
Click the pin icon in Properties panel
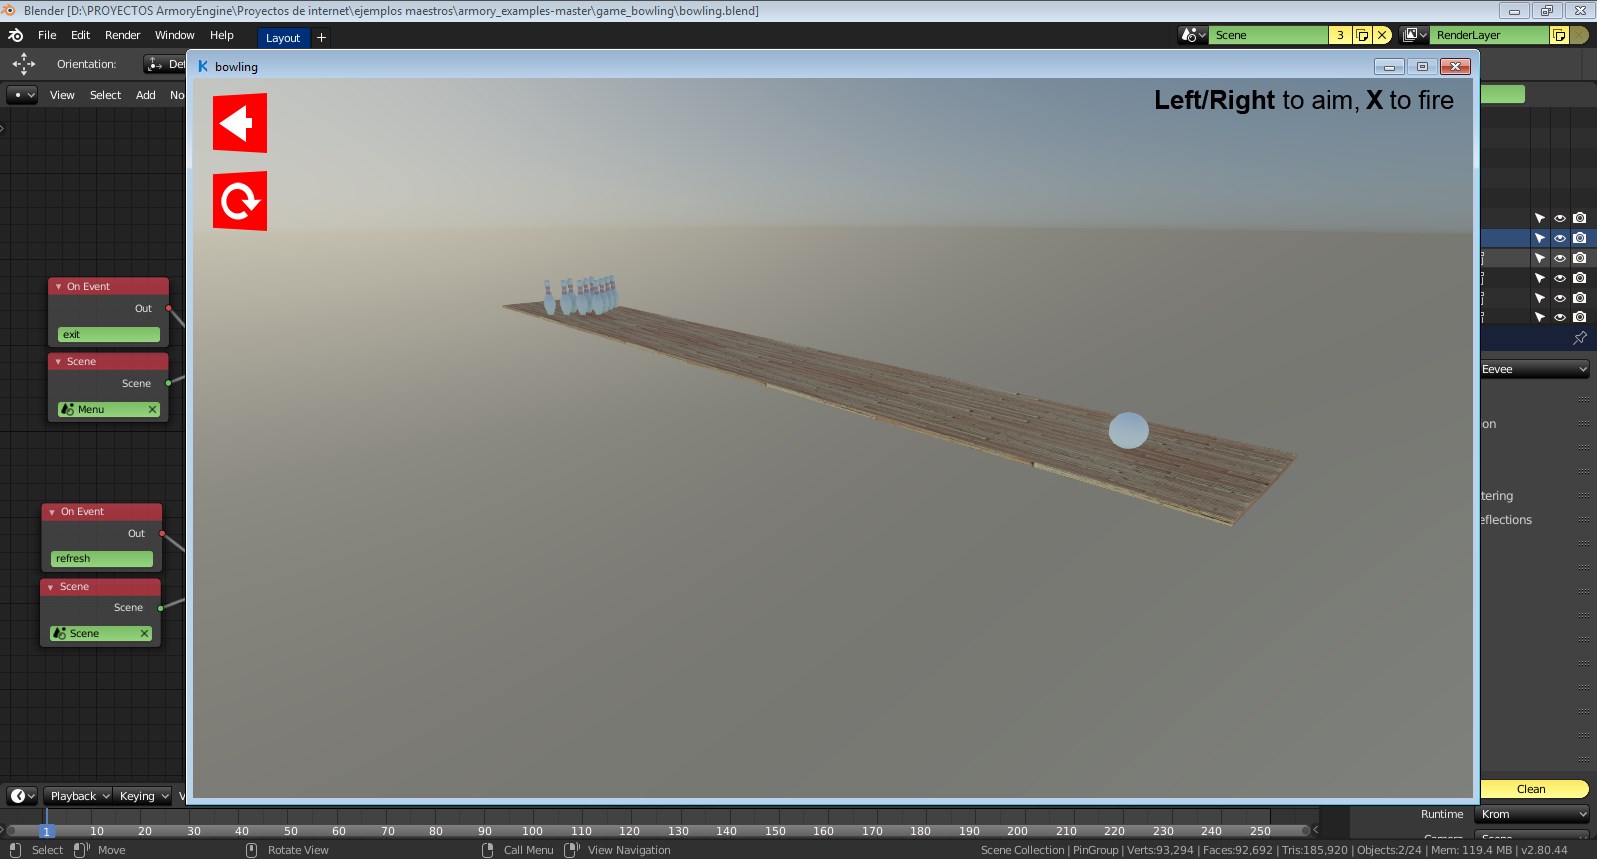[1580, 338]
